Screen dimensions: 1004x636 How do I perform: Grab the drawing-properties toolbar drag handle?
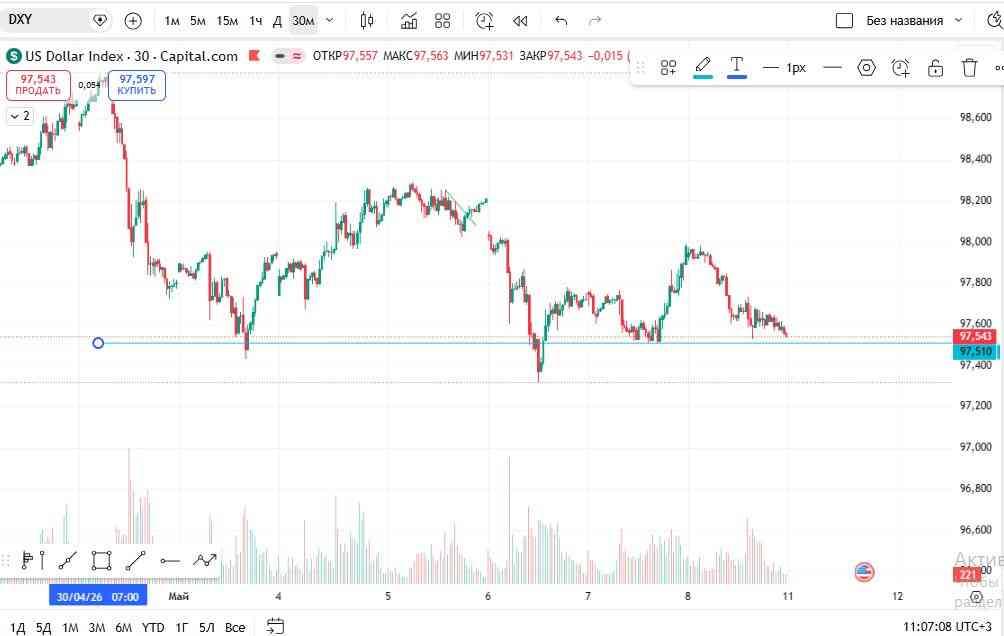640,67
